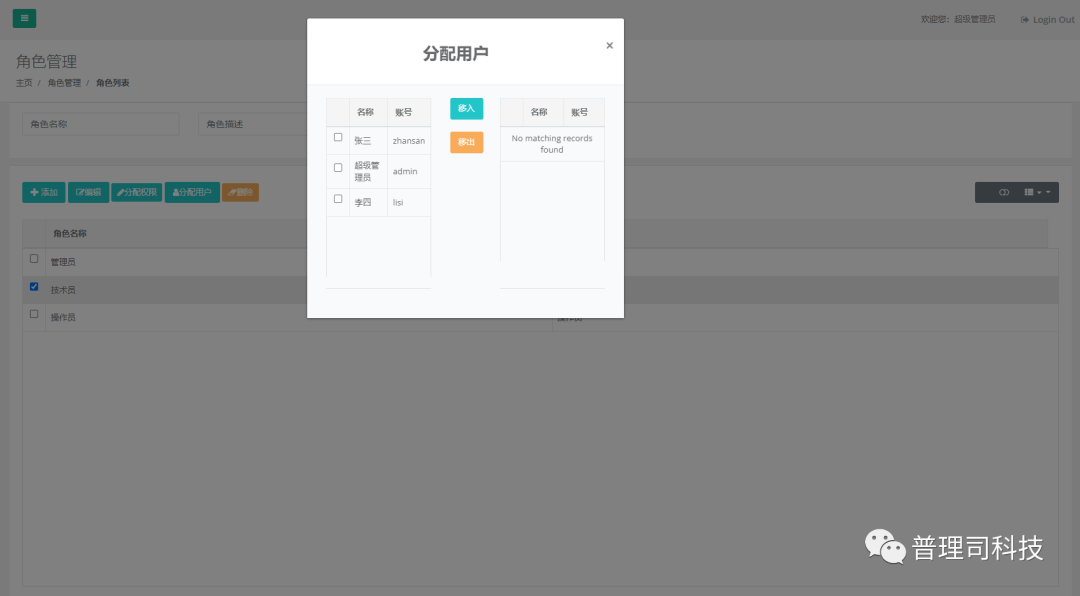The width and height of the screenshot is (1080, 596).
Task: Check the 管理员 row checkbox
Action: [x=34, y=258]
